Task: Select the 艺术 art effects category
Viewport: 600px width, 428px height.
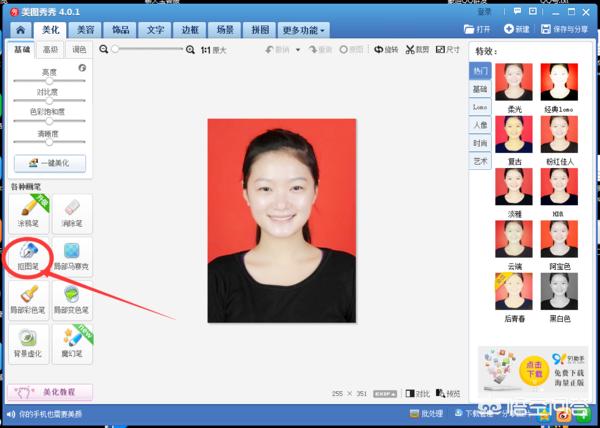Action: (480, 161)
